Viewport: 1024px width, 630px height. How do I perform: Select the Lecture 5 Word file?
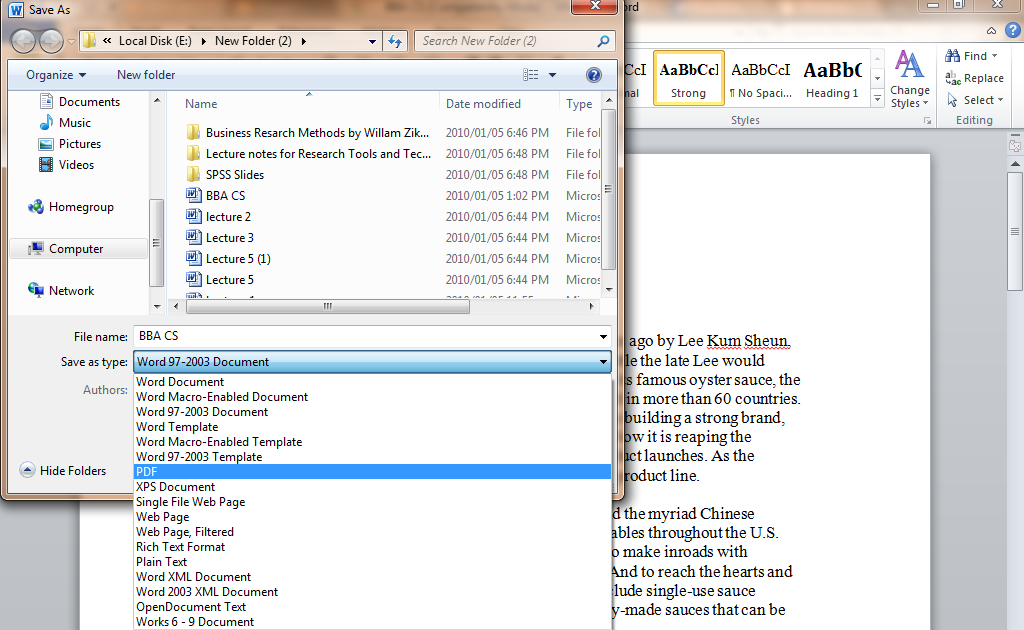coord(220,279)
